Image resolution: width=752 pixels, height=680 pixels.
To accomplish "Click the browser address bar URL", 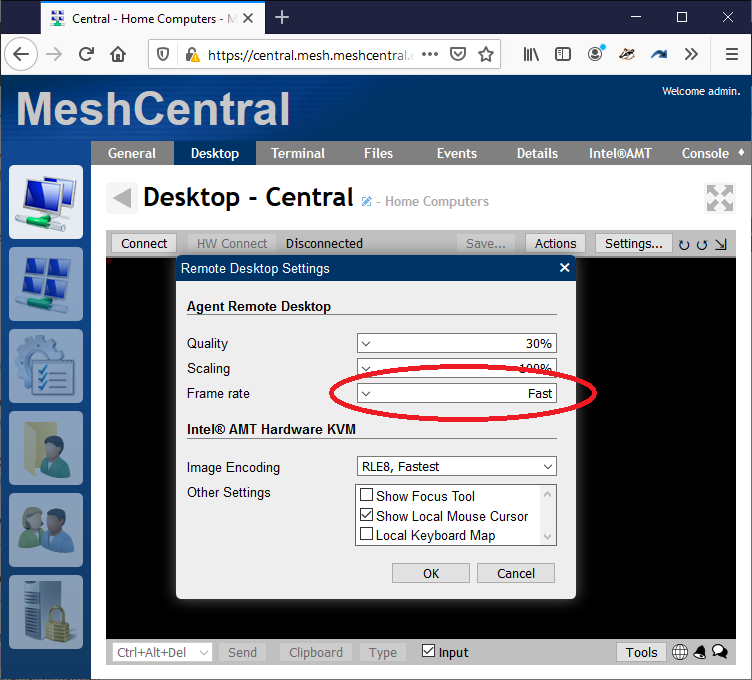I will click(310, 55).
